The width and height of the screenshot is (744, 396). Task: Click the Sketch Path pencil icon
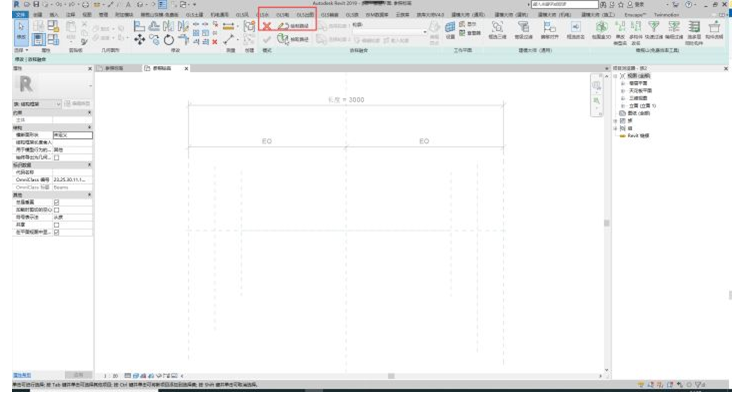tap(283, 26)
